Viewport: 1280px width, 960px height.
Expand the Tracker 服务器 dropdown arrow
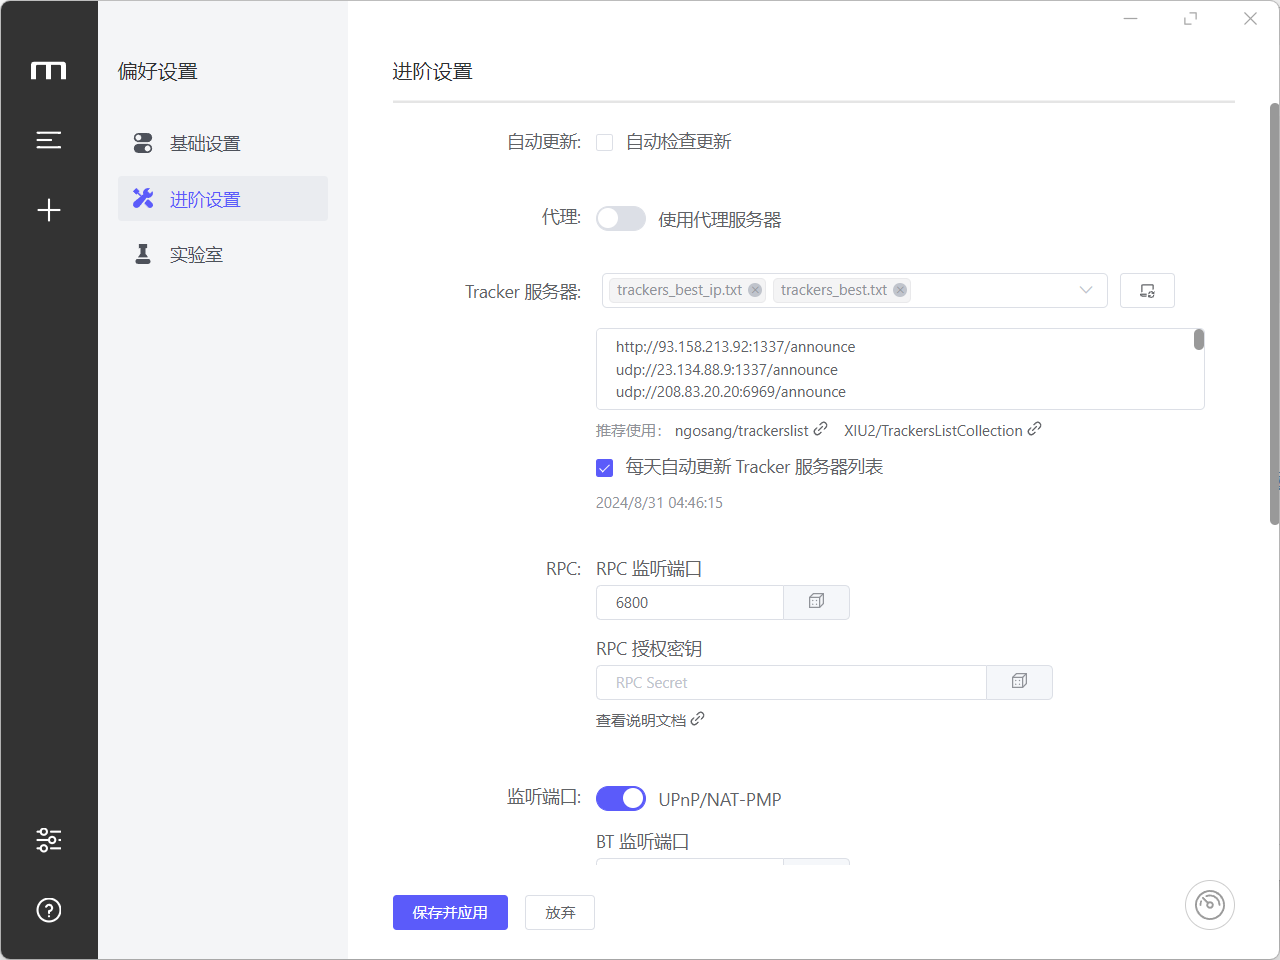pyautogui.click(x=1085, y=291)
